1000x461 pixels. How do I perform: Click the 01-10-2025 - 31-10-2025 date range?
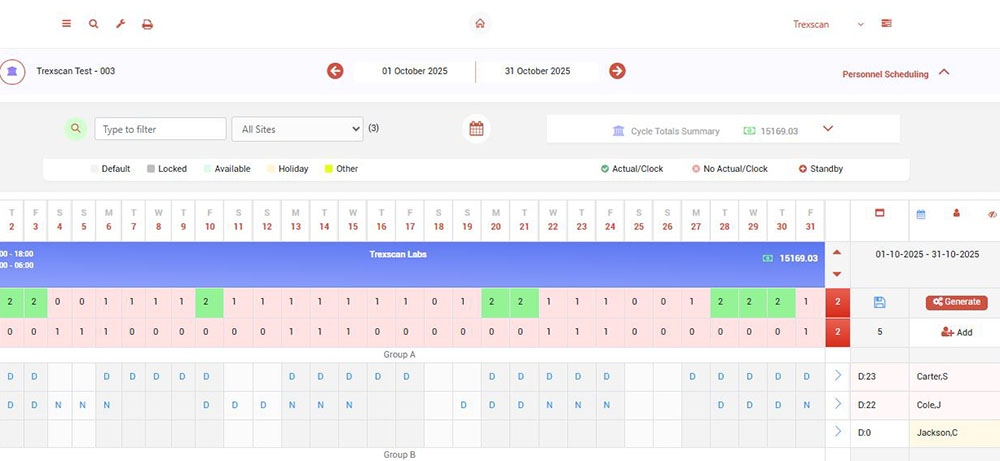point(927,254)
